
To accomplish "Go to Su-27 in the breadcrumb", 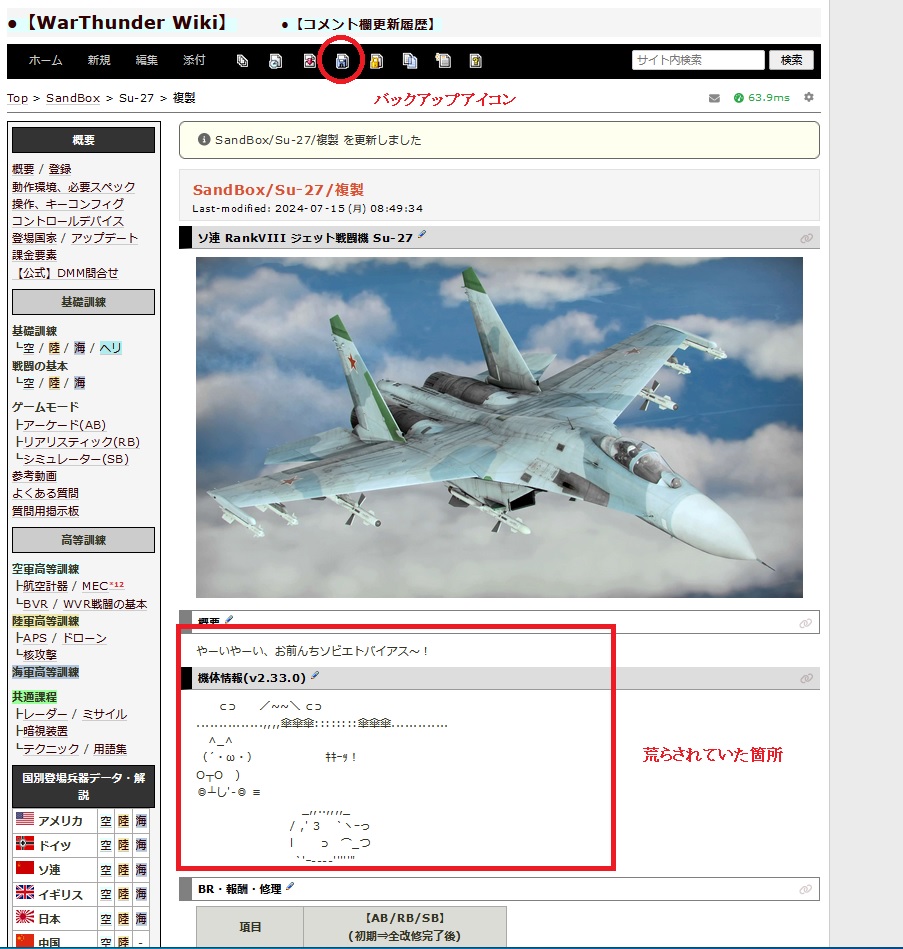I will coord(136,98).
